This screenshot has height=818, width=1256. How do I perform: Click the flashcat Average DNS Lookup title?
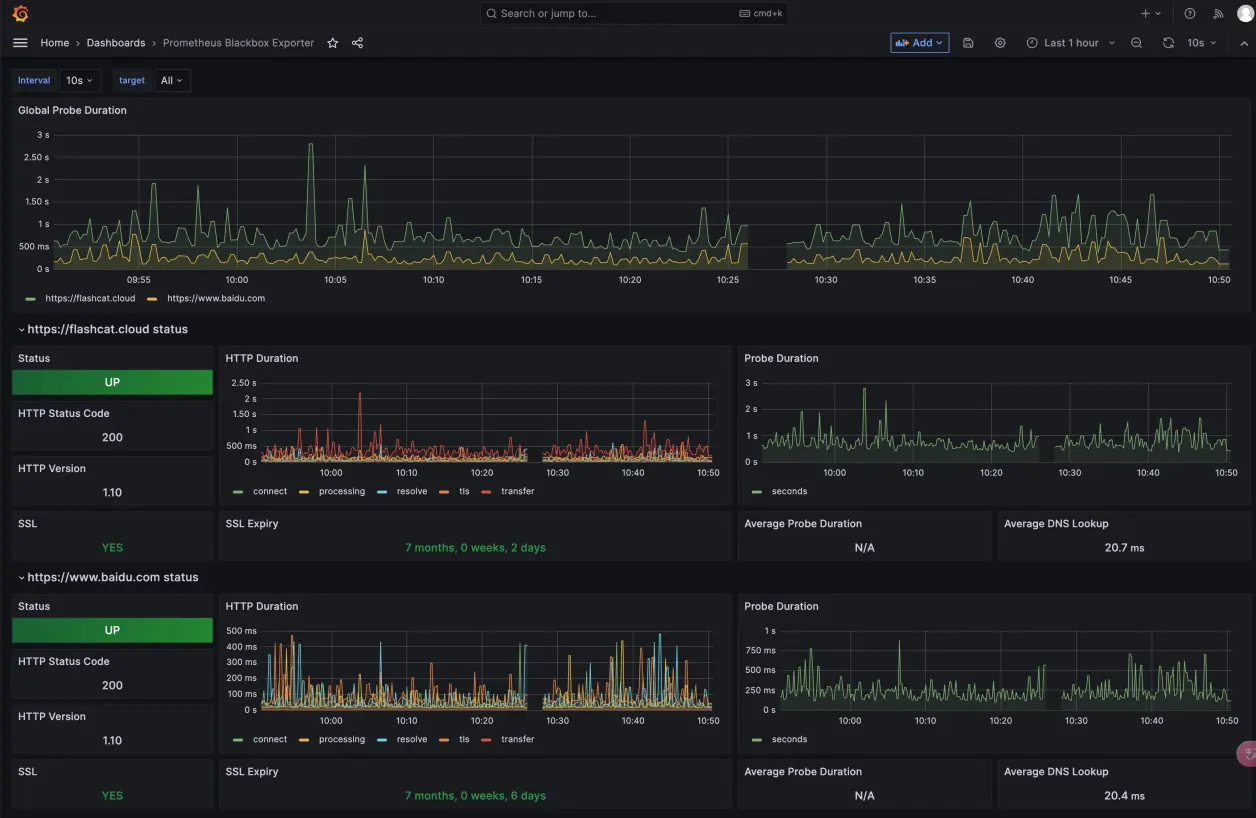[1056, 523]
